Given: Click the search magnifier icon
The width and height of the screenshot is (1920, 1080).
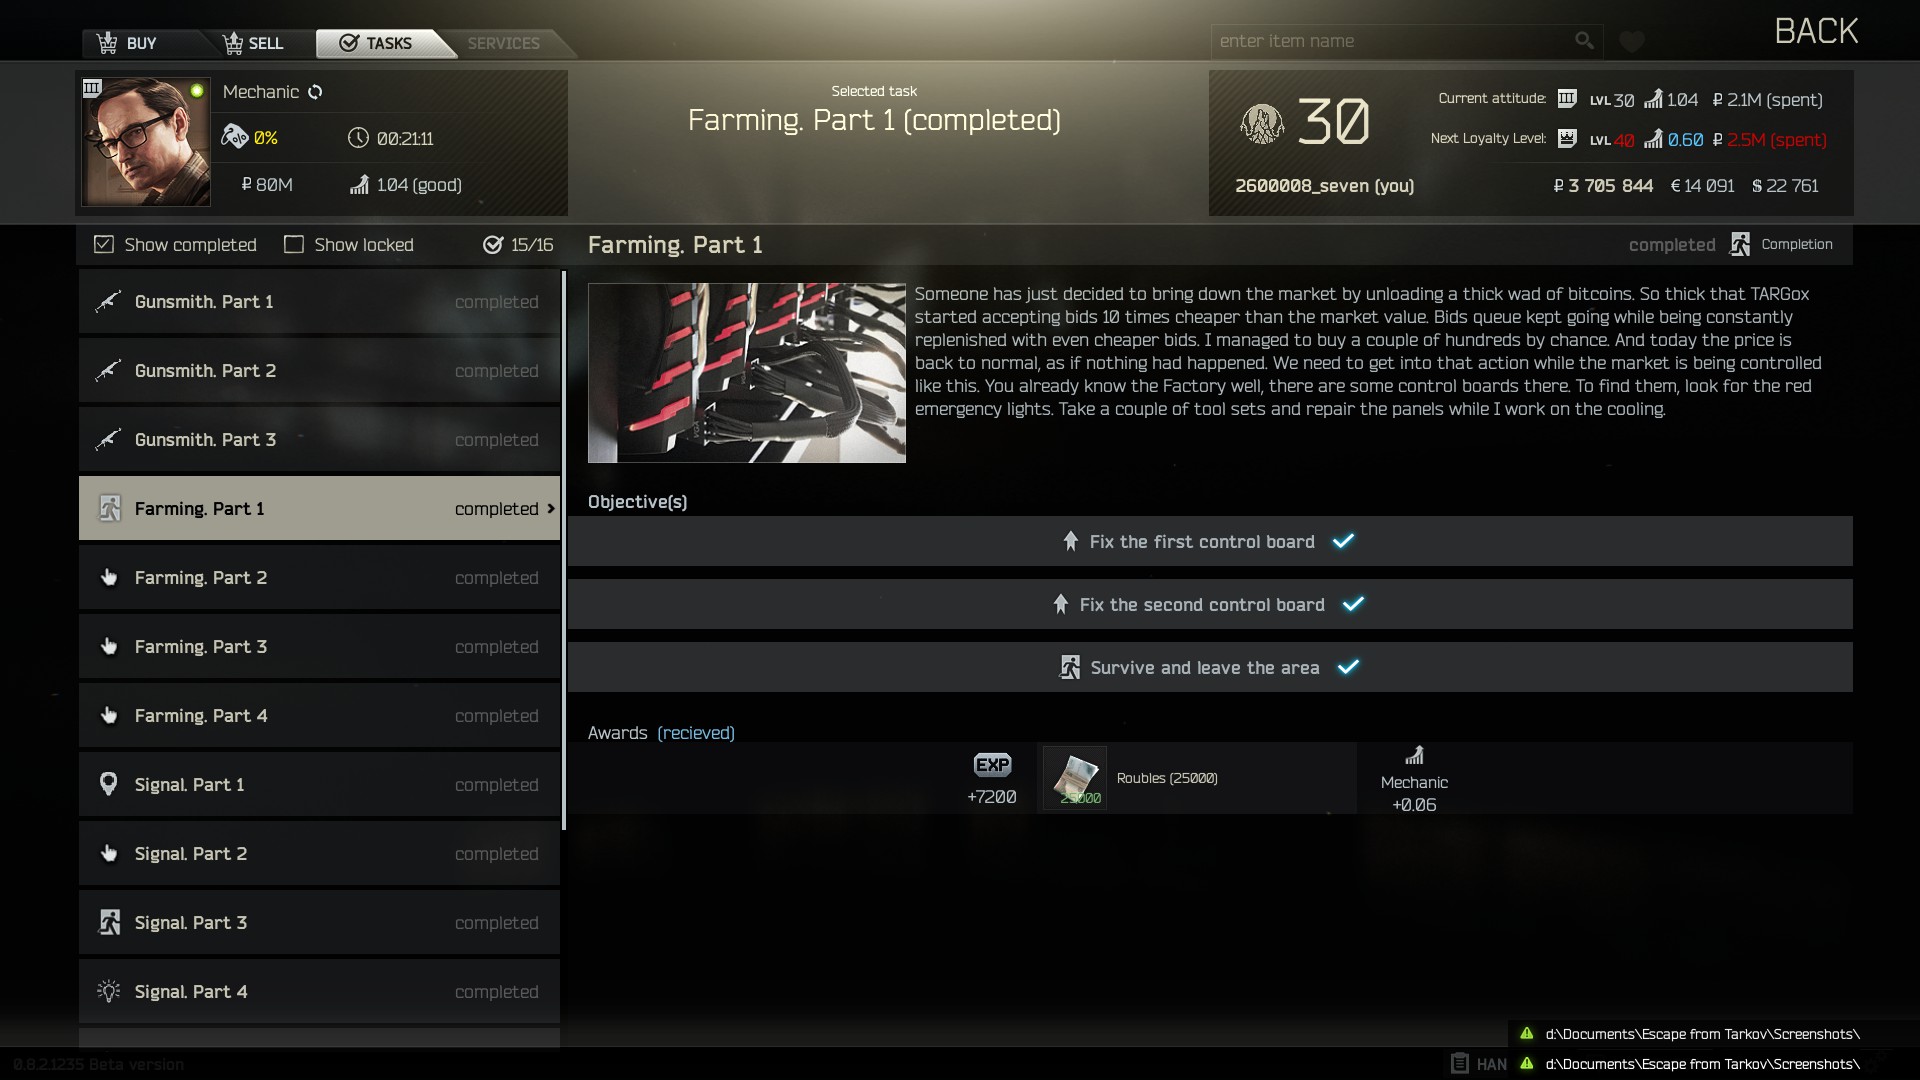Looking at the screenshot, I should [x=1583, y=41].
